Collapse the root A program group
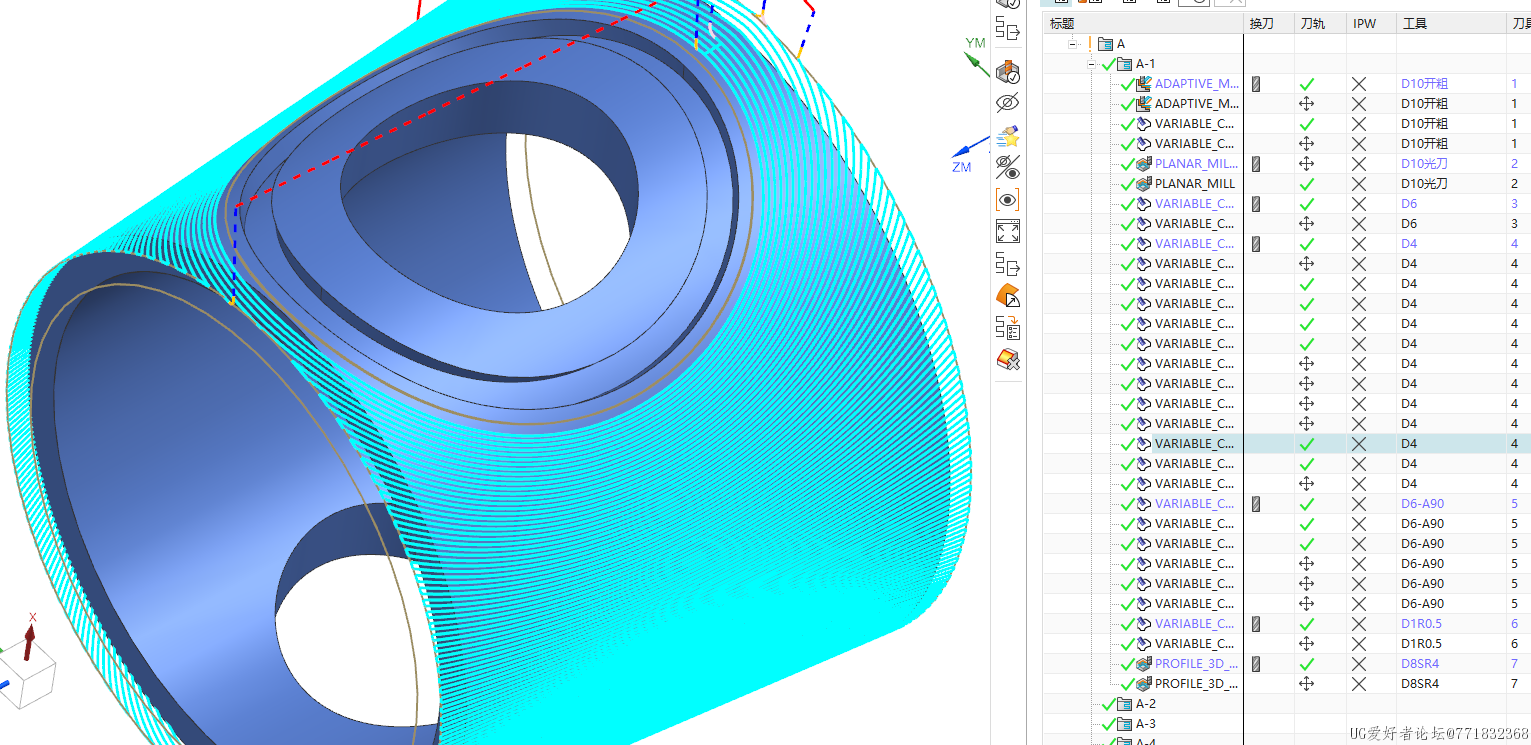The image size is (1531, 745). pyautogui.click(x=1073, y=43)
